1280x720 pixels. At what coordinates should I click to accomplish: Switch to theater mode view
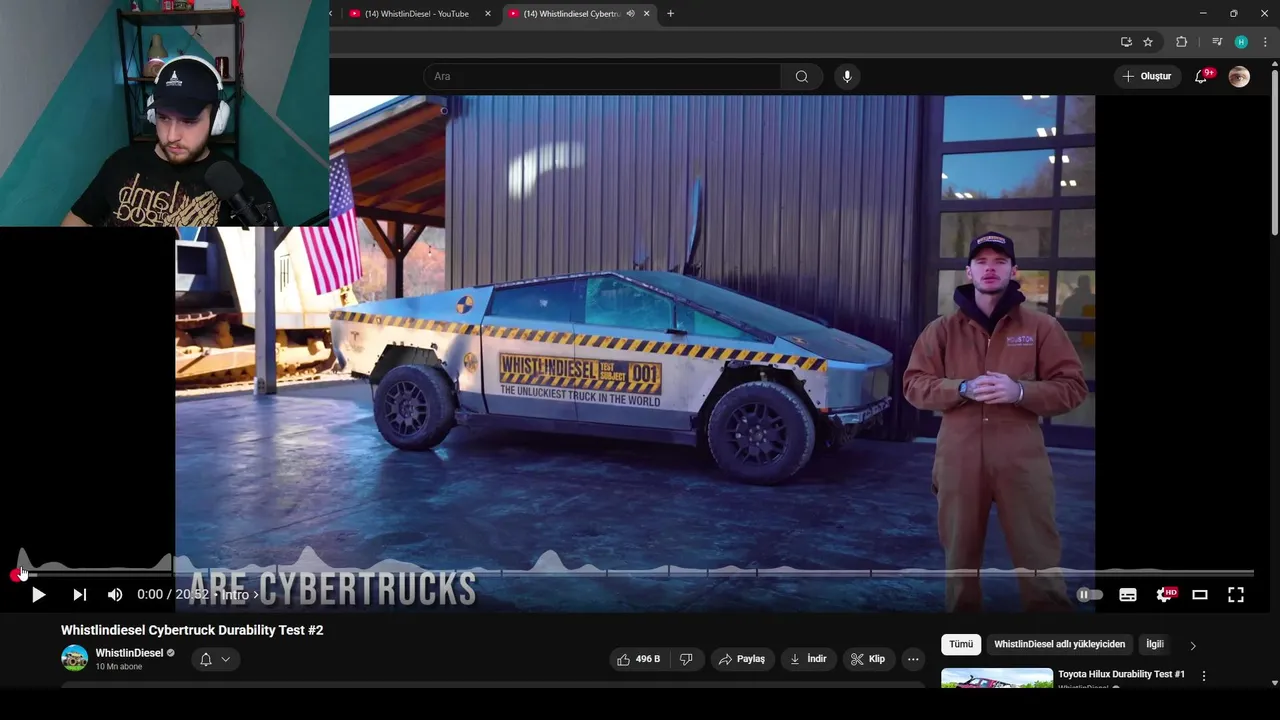pos(1200,595)
